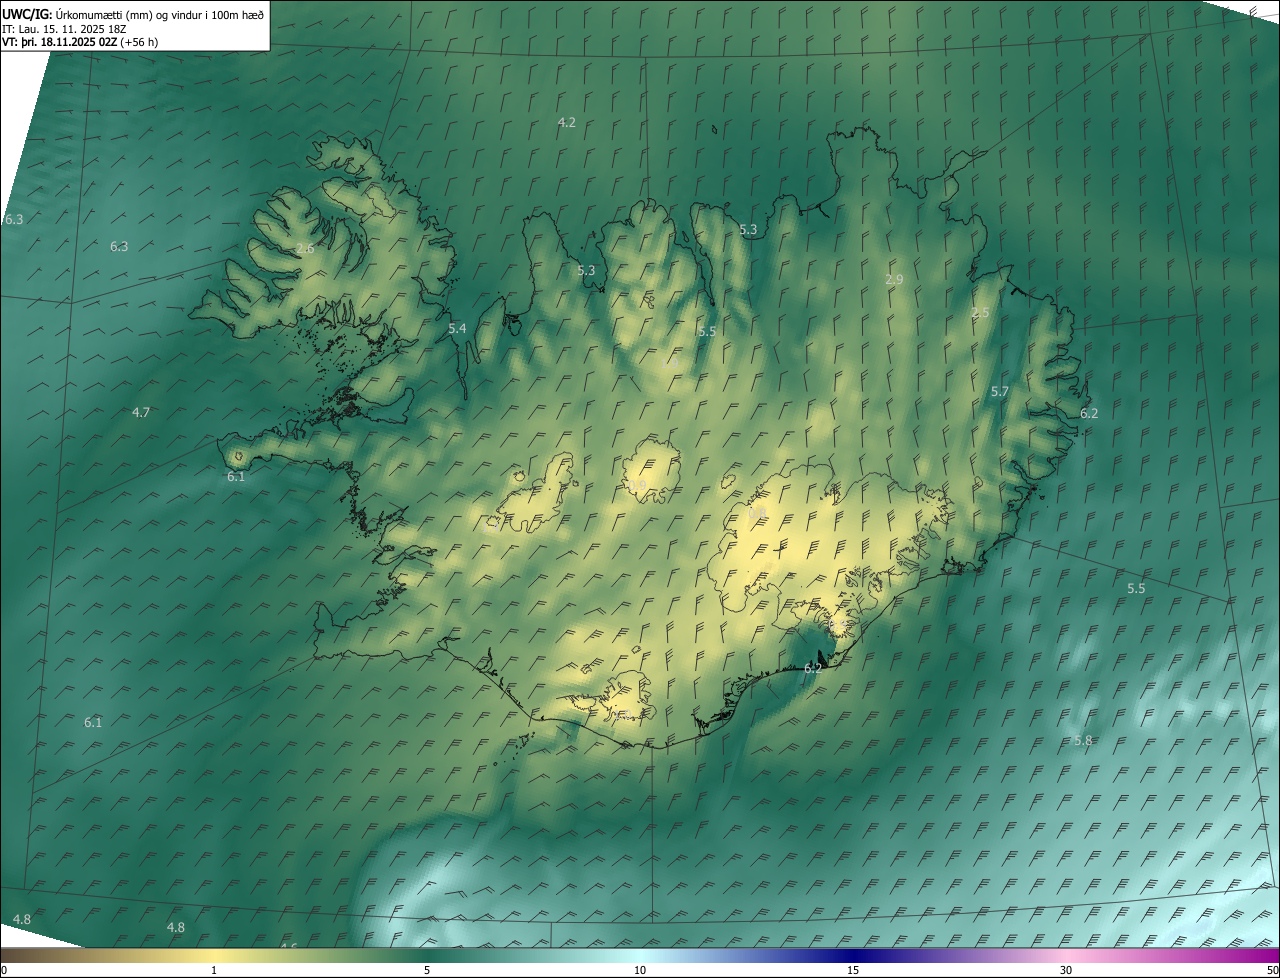Click the legend tick label "0"
The height and width of the screenshot is (978, 1280).
point(4,970)
